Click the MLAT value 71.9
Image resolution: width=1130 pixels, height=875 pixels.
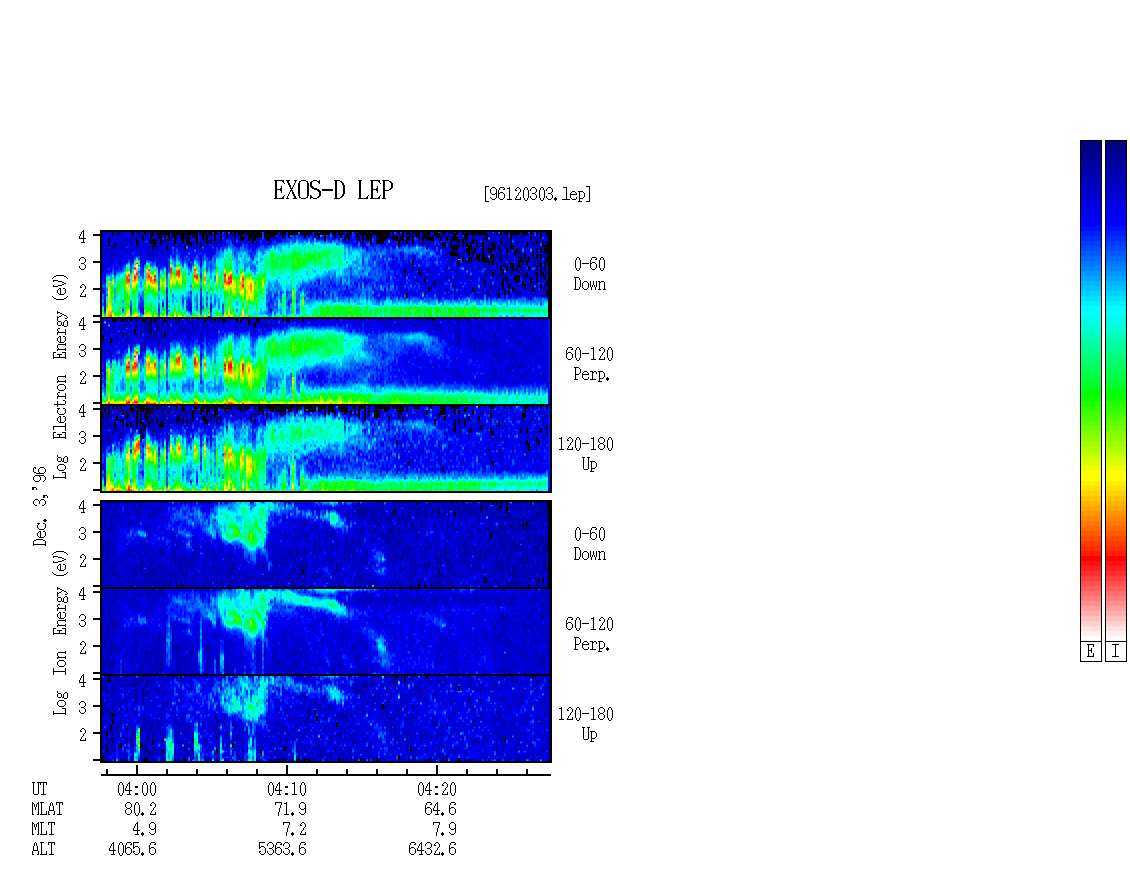(290, 809)
